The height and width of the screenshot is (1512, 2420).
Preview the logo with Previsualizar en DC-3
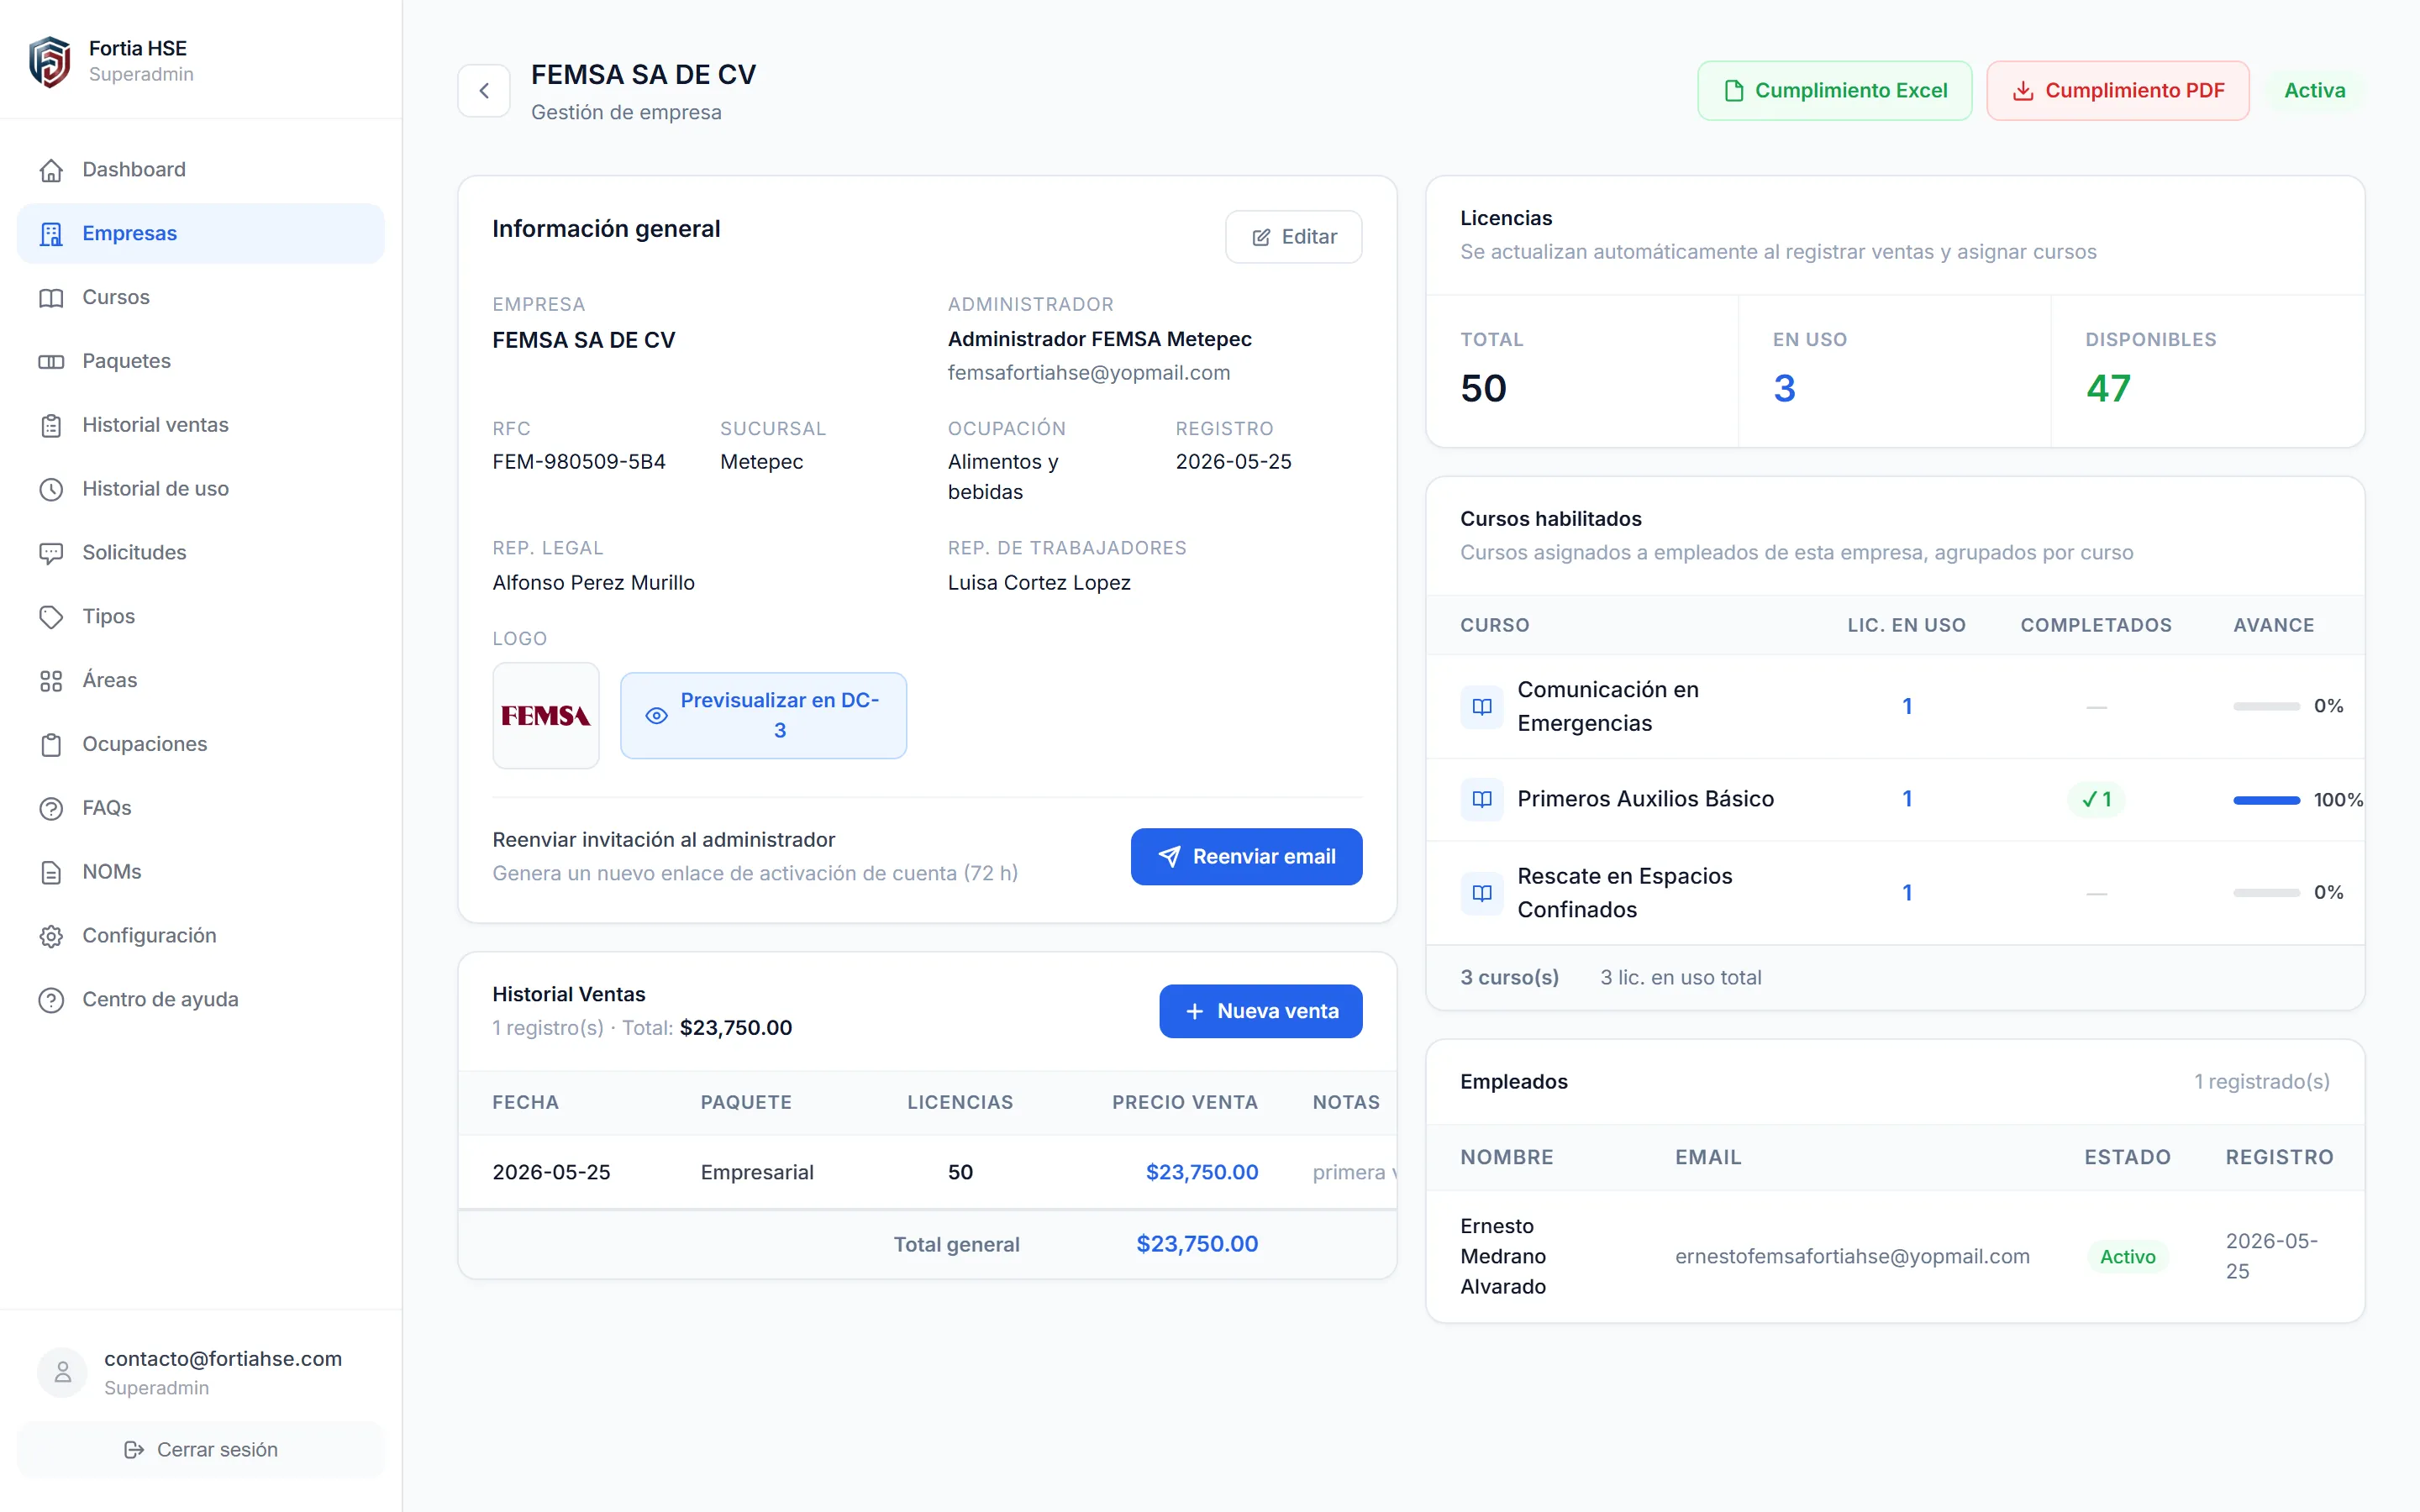(764, 716)
